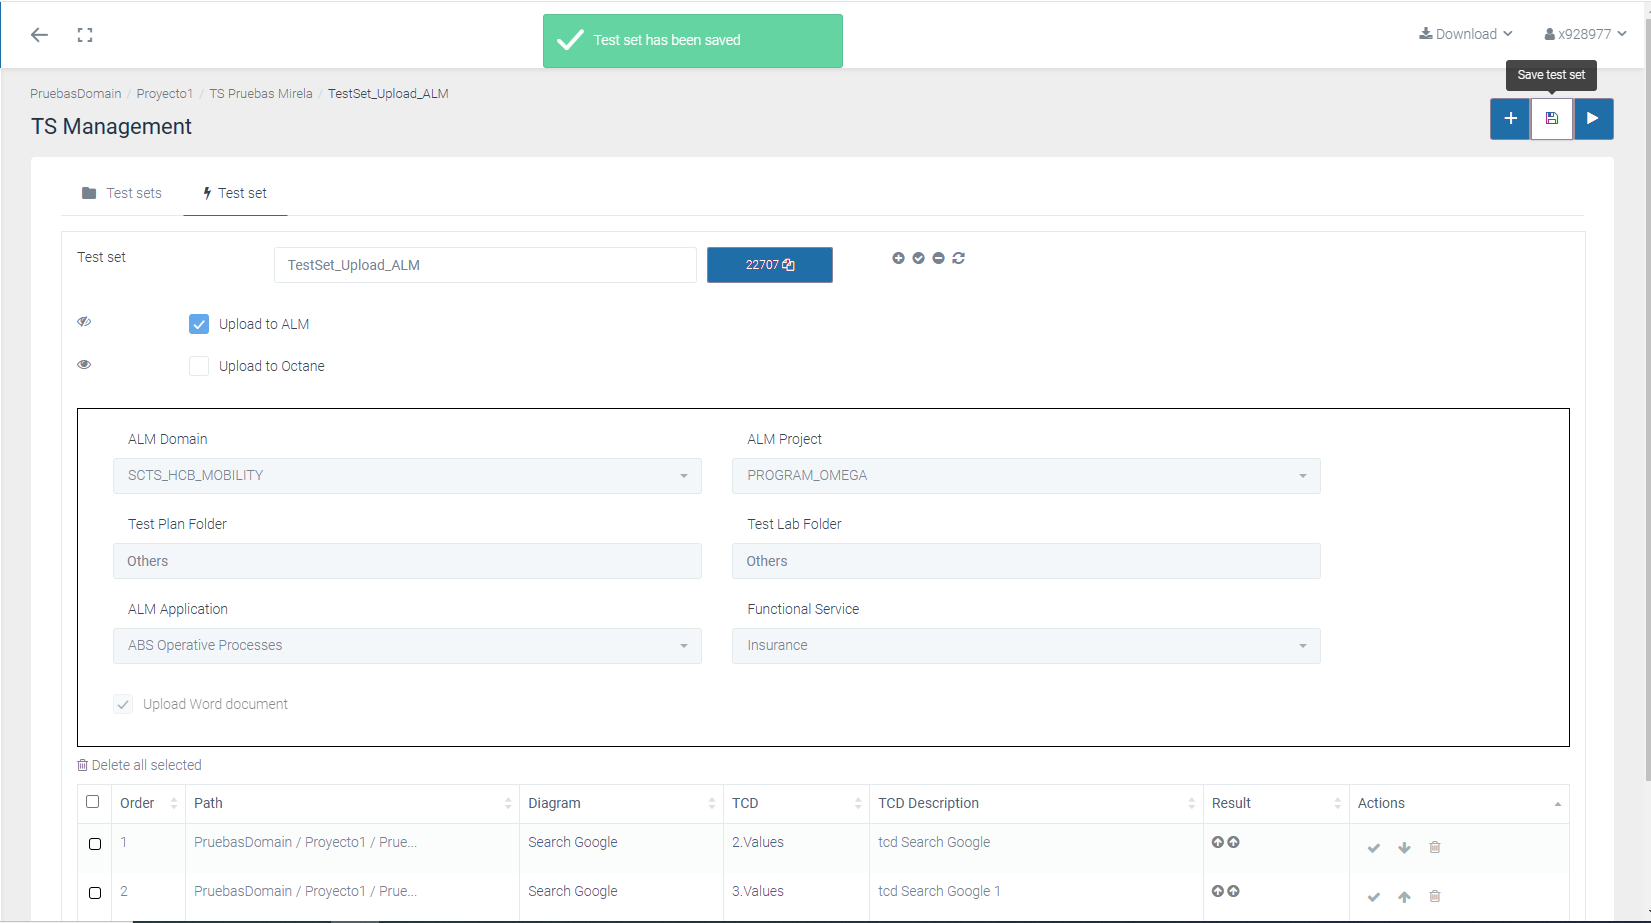Enable Upload to Octane checkbox
1651x923 pixels.
click(x=199, y=366)
